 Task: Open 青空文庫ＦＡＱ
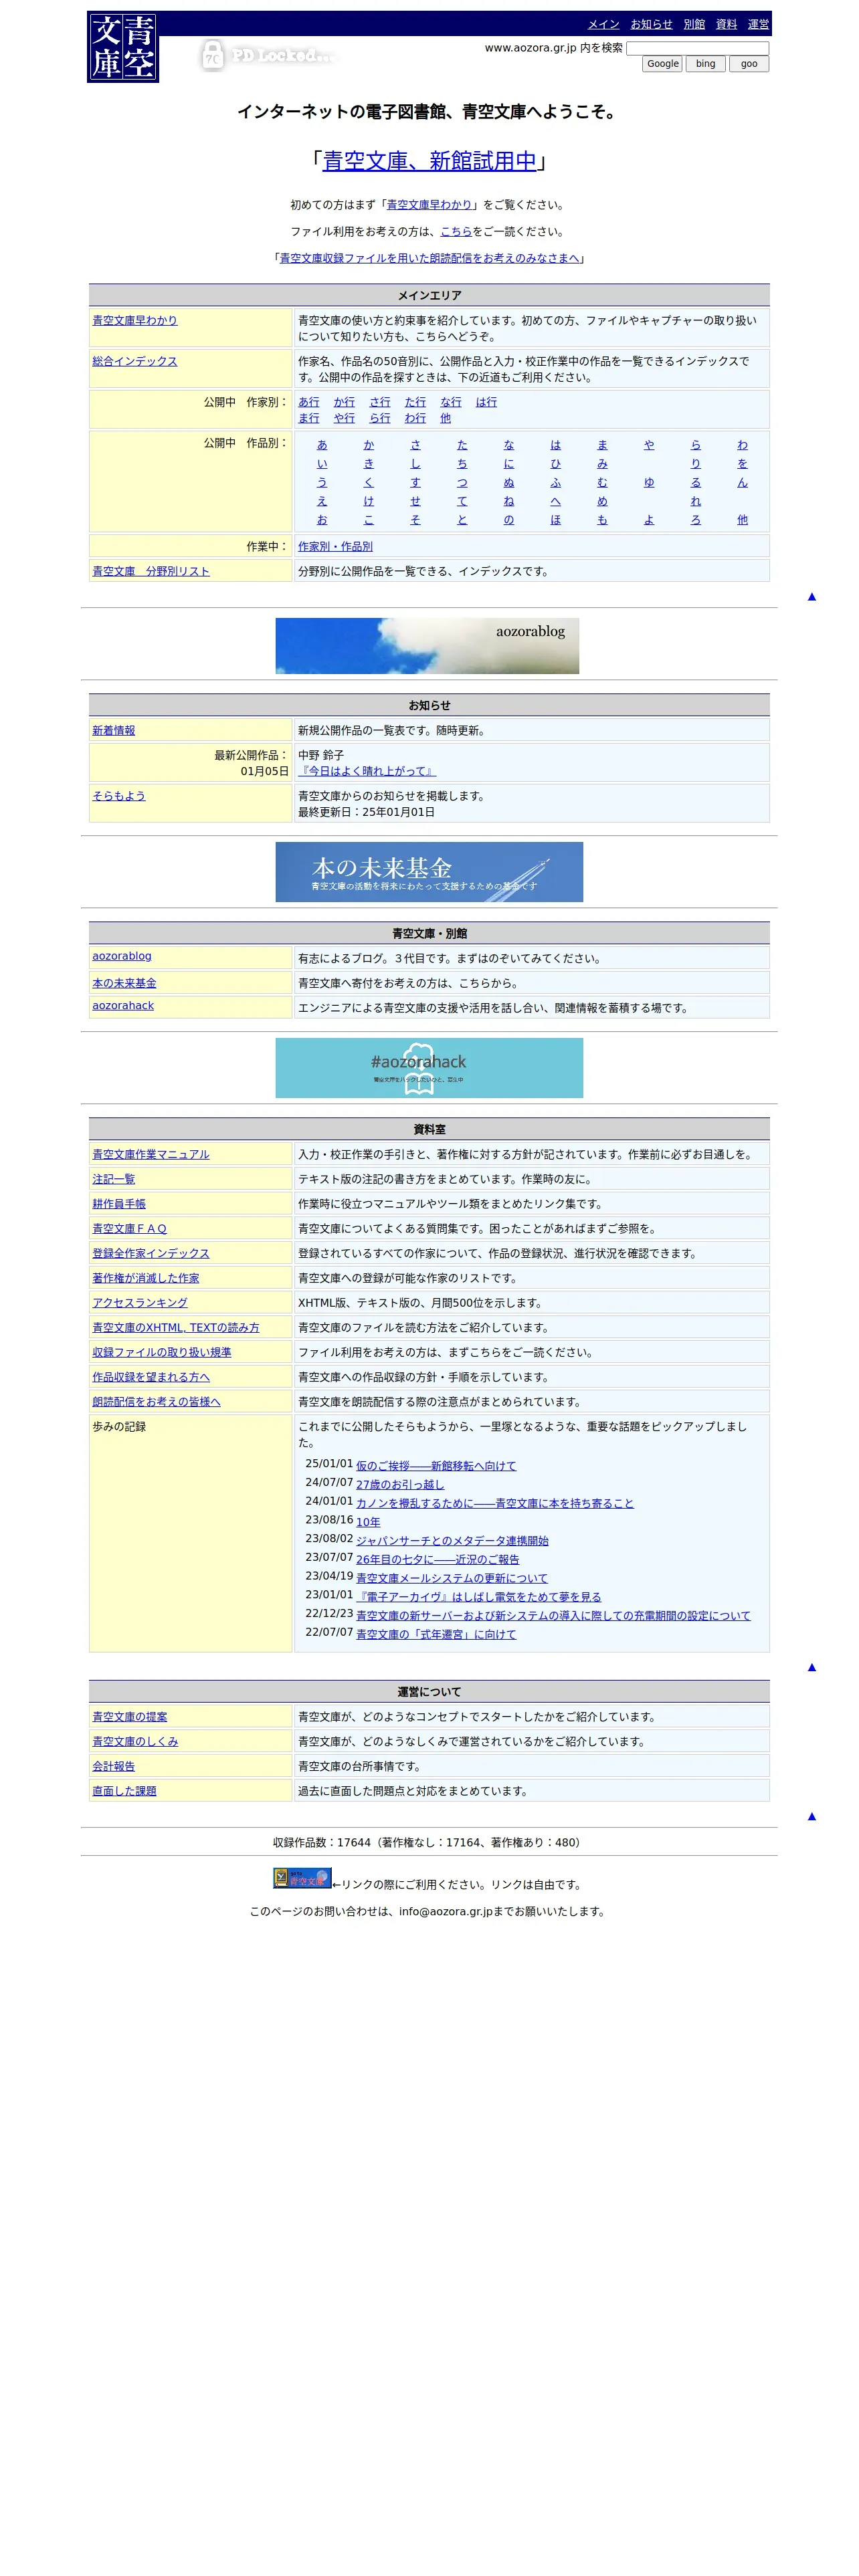129,1229
